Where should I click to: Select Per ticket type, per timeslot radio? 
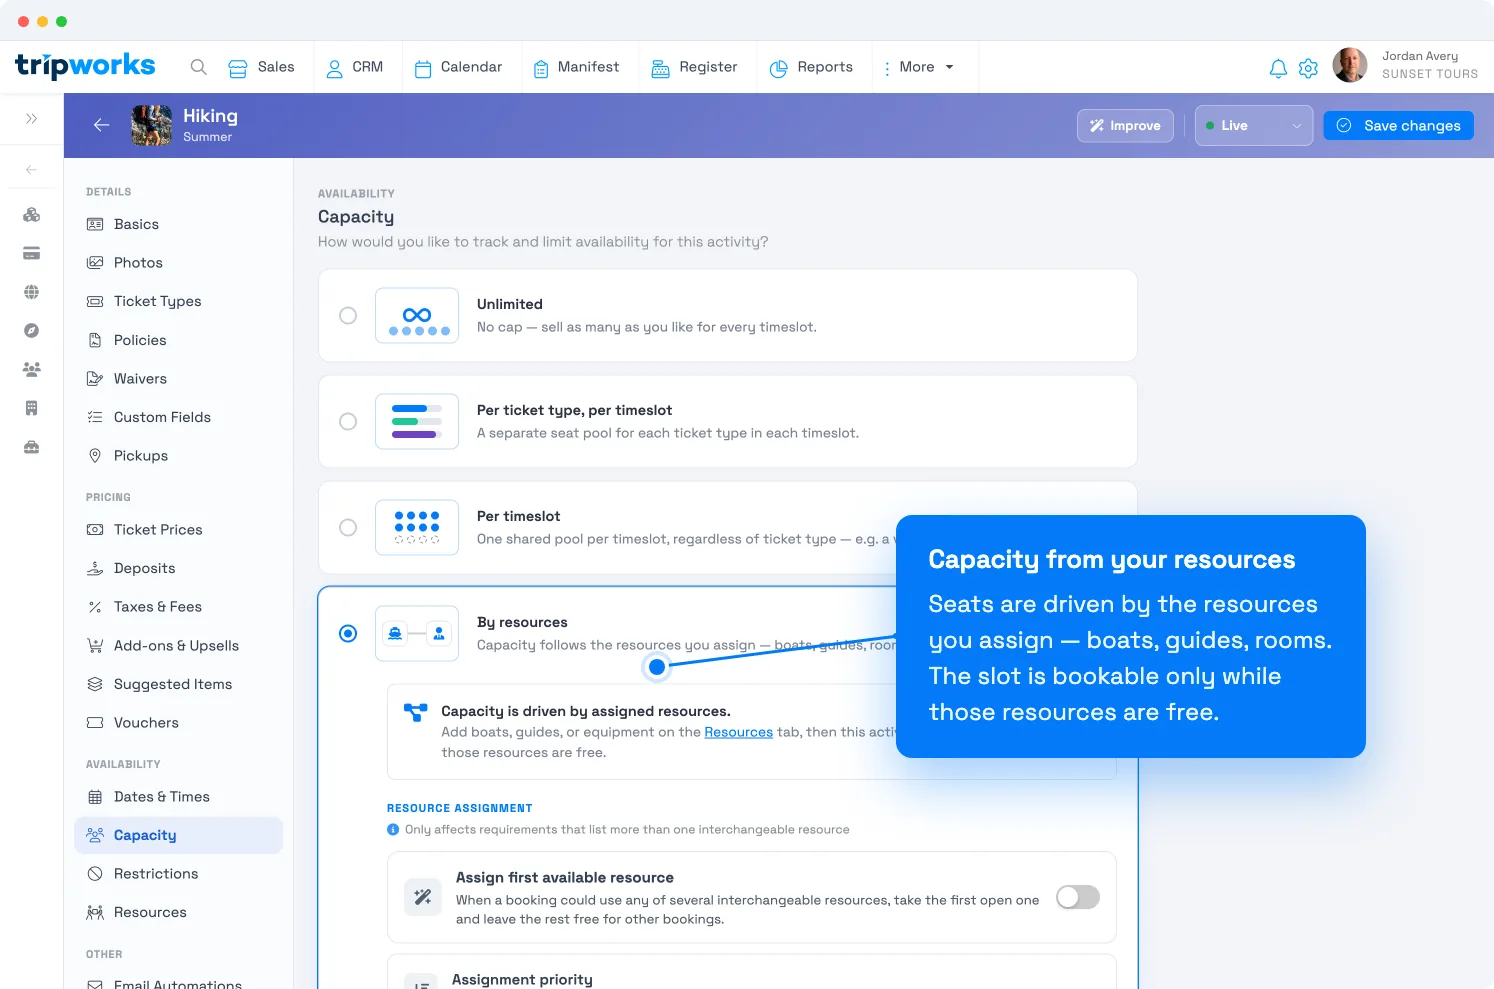click(348, 422)
